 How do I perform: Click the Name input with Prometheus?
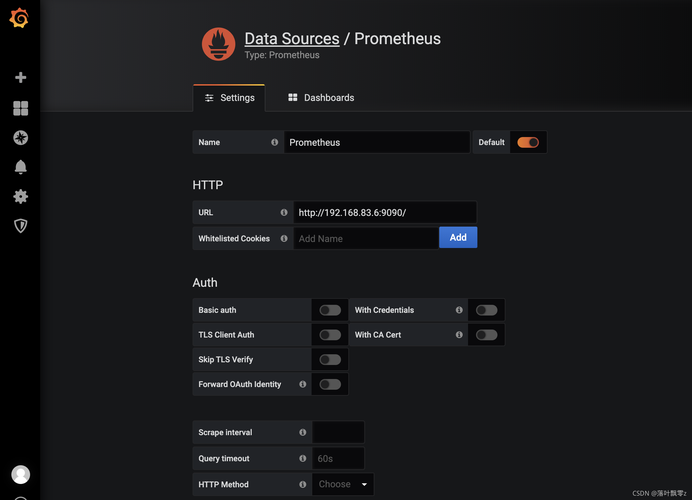377,142
